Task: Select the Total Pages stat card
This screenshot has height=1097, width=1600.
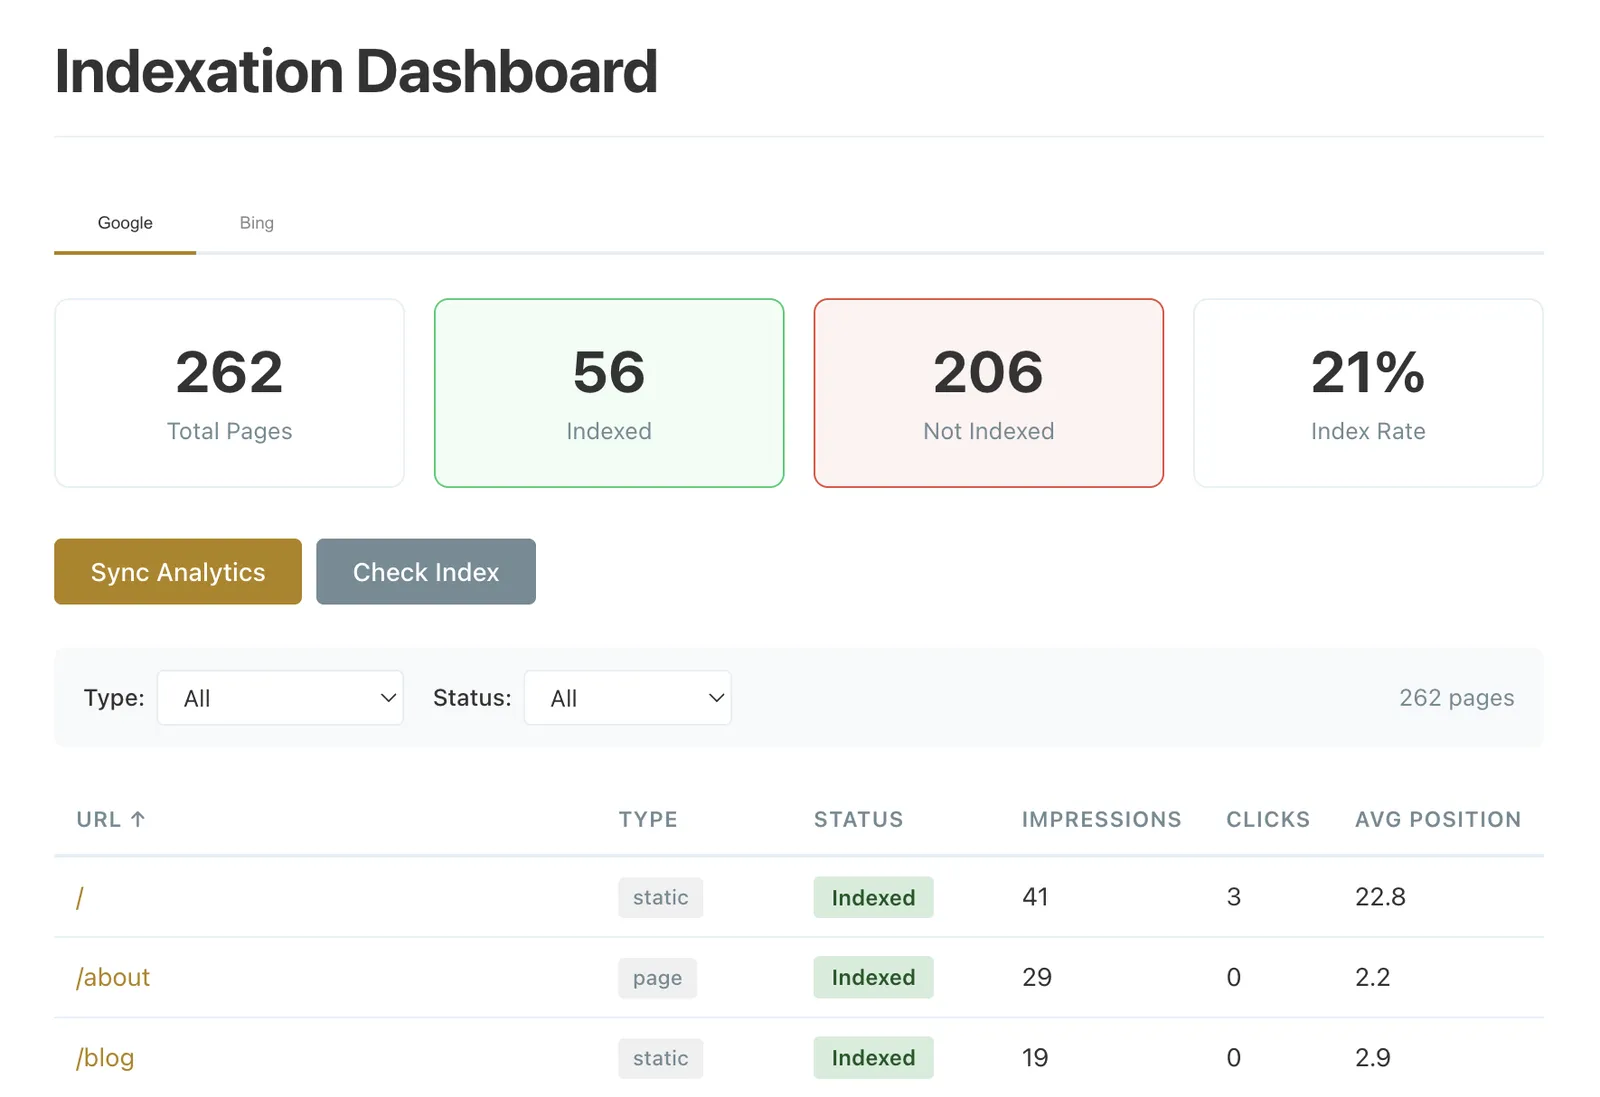Action: click(229, 393)
